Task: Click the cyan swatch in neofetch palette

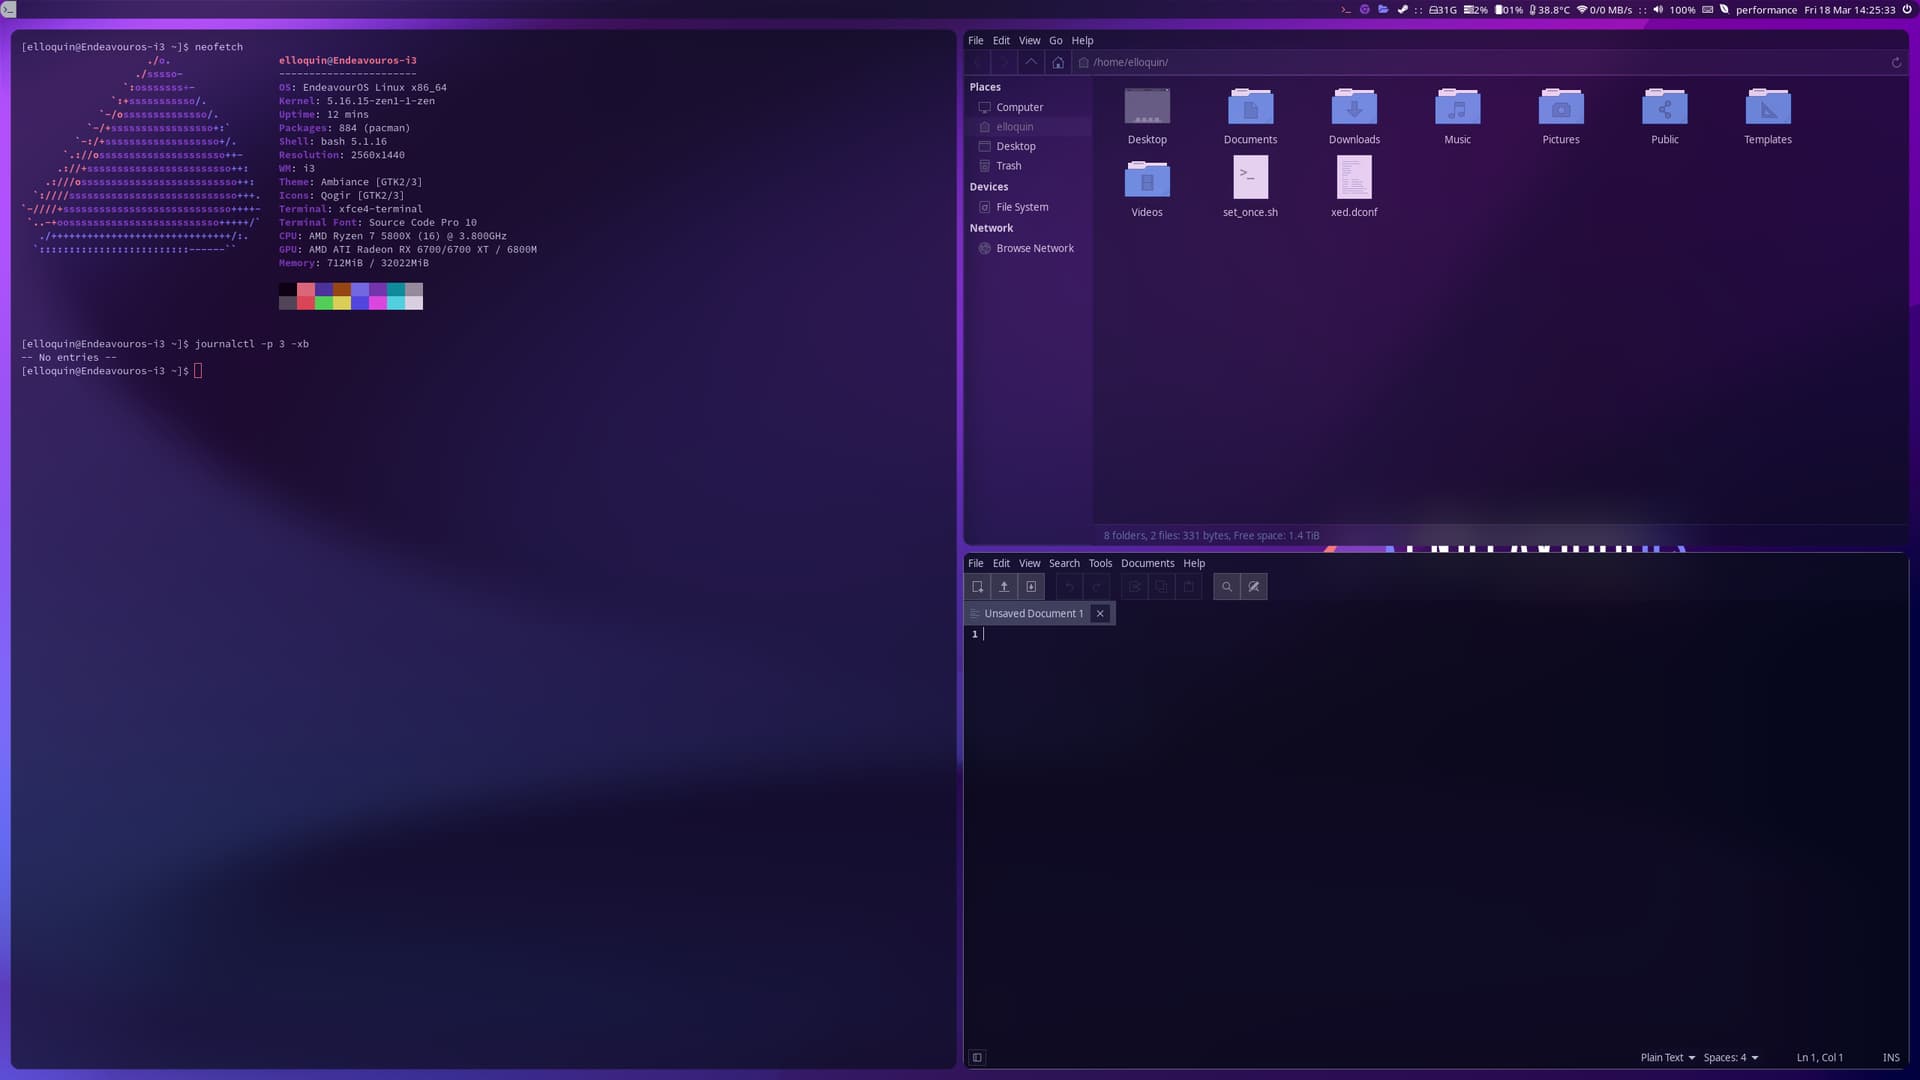Action: [396, 303]
